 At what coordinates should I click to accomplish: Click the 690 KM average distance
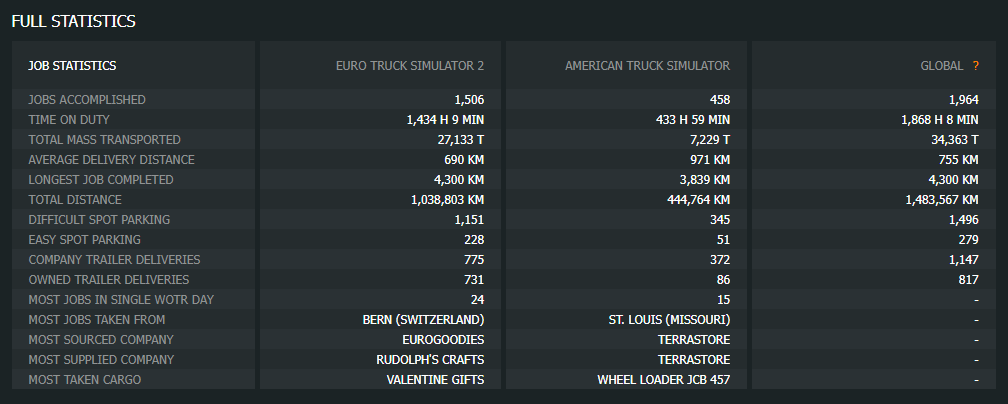point(464,160)
